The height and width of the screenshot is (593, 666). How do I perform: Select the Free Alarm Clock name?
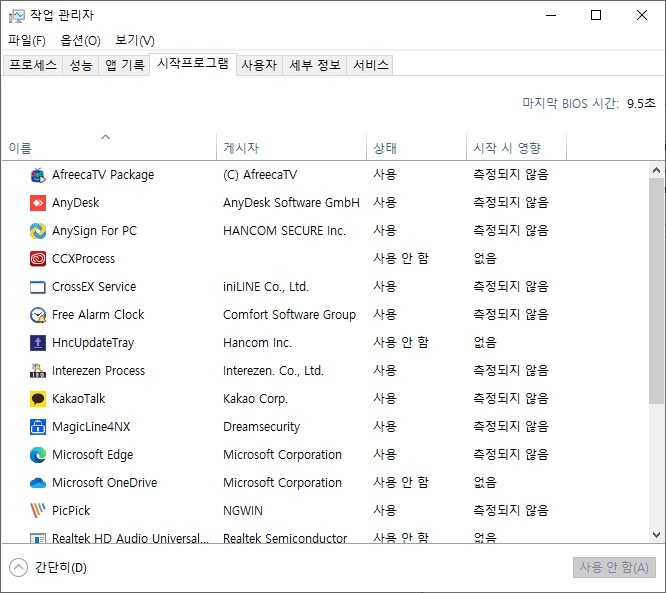pos(98,315)
